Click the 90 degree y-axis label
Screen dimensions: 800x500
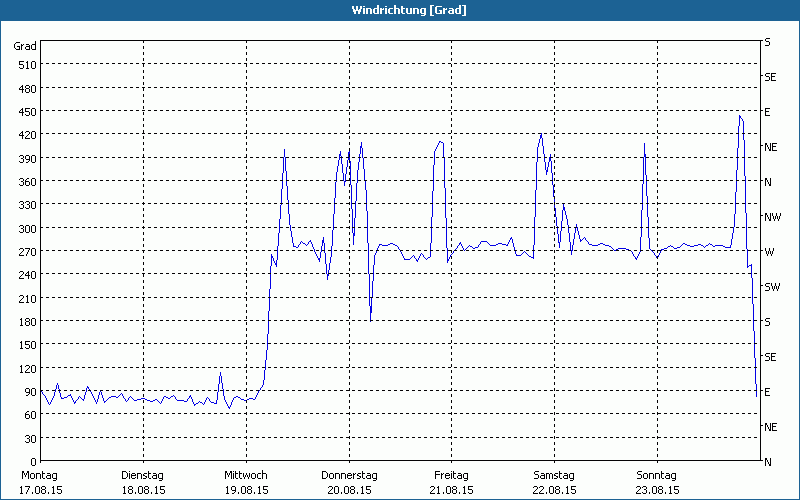coord(29,391)
